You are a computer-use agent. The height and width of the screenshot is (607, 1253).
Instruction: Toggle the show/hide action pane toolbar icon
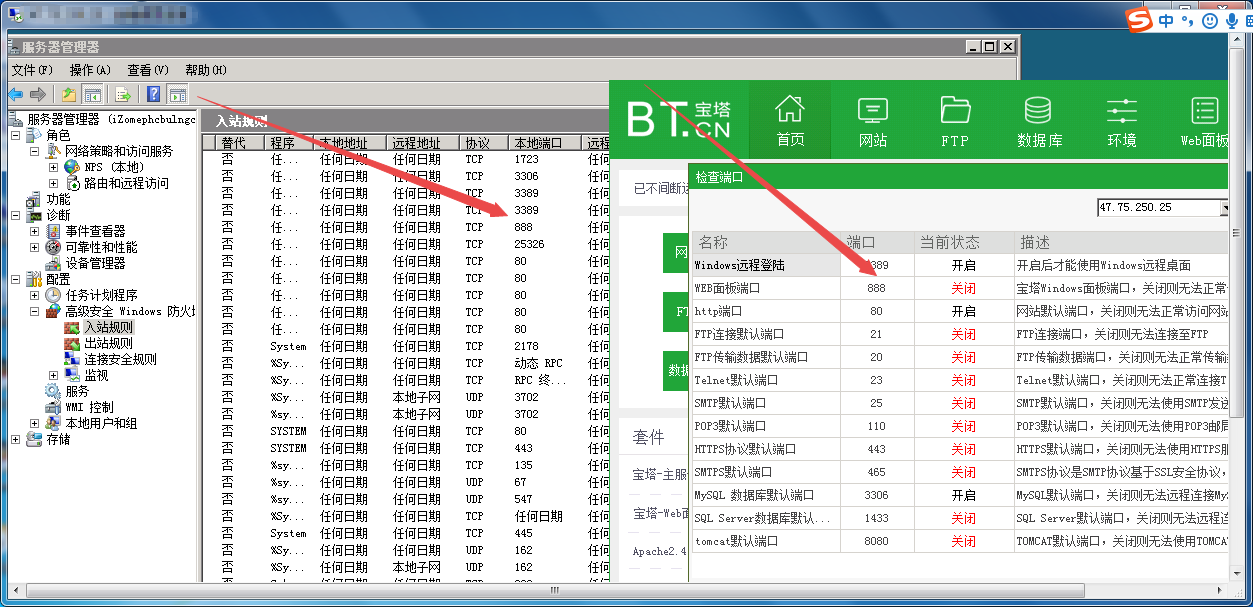pyautogui.click(x=178, y=95)
